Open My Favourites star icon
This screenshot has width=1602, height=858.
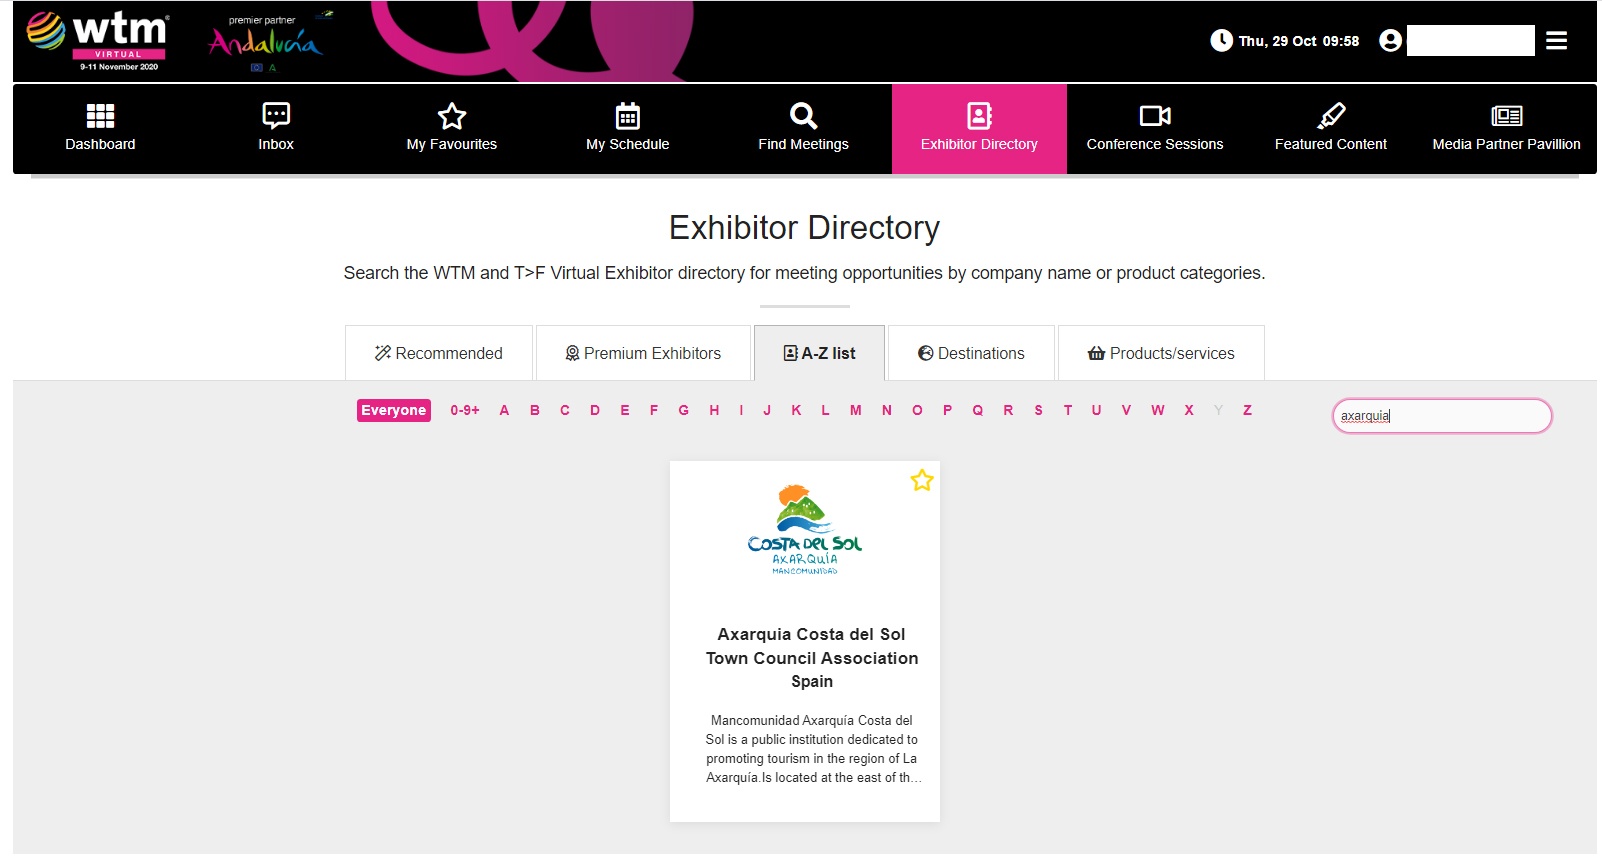coord(452,116)
